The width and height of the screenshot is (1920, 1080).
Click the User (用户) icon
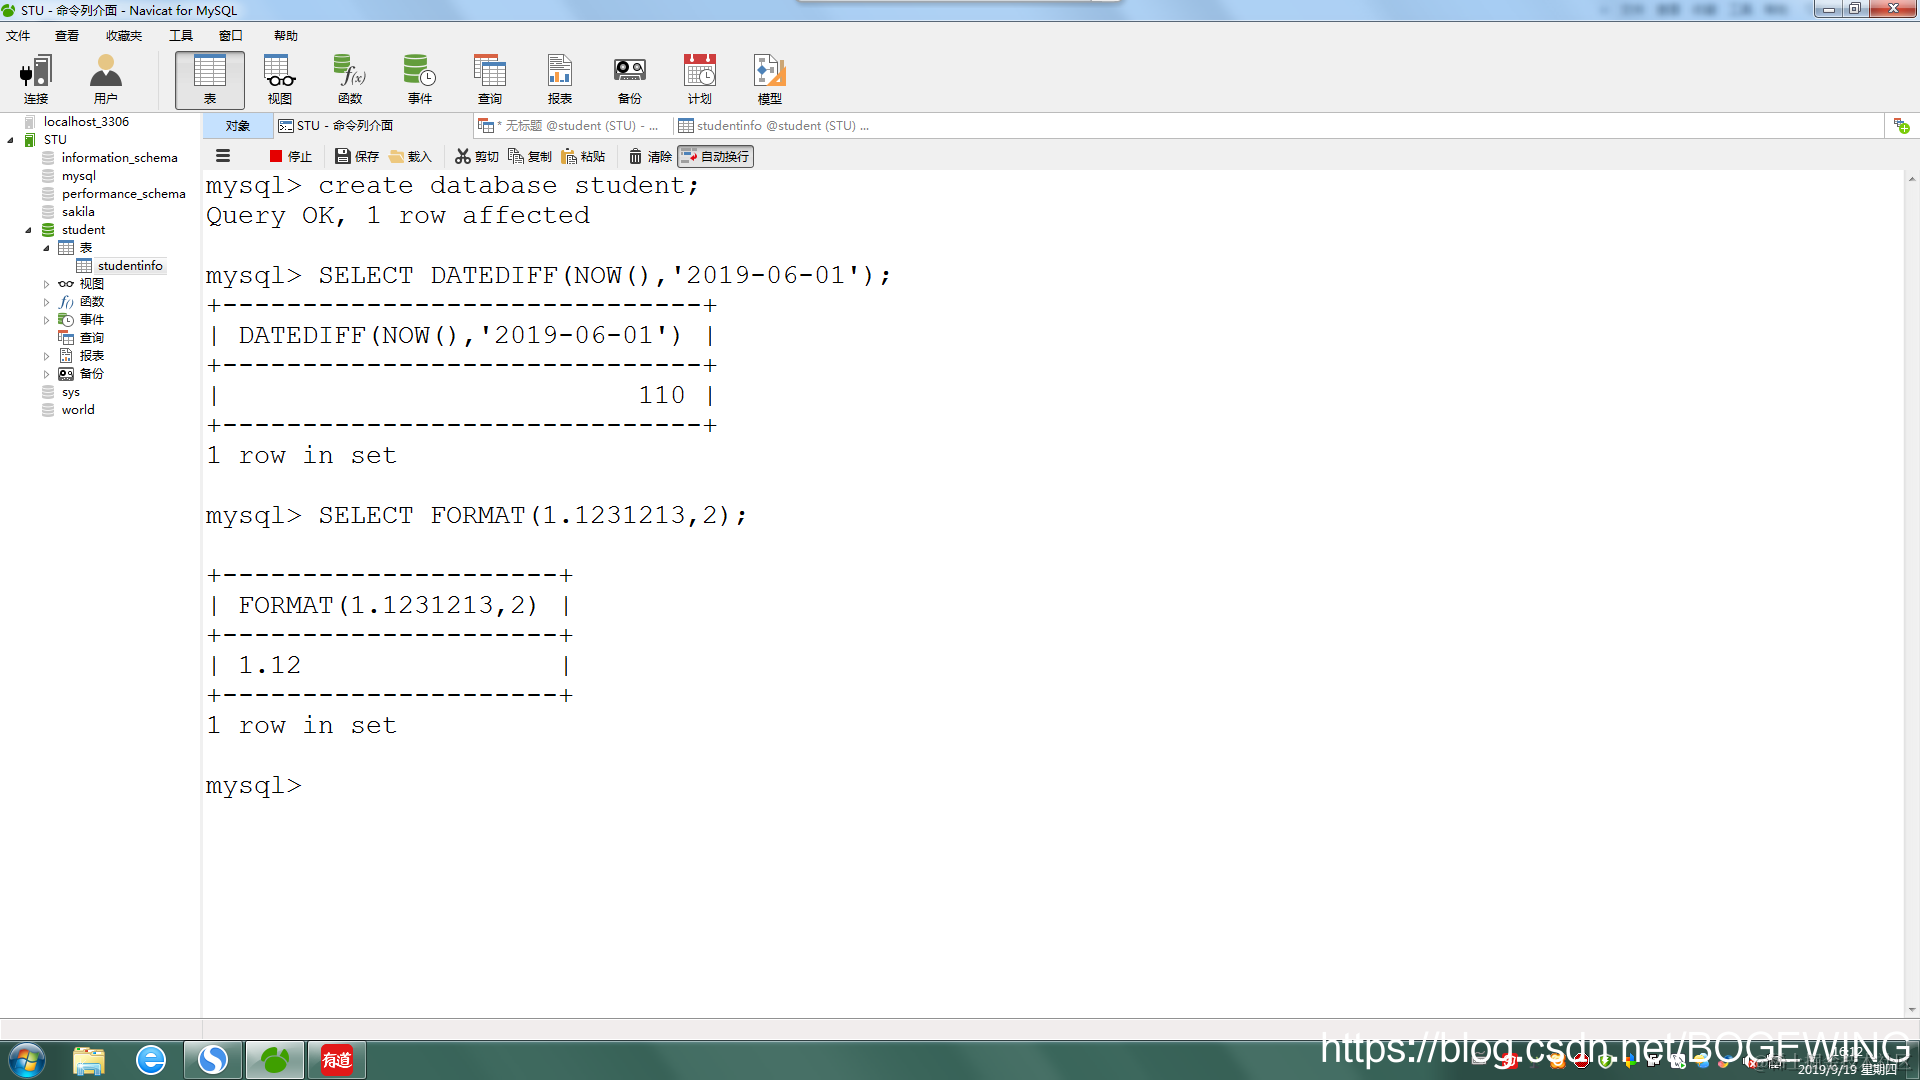[105, 80]
